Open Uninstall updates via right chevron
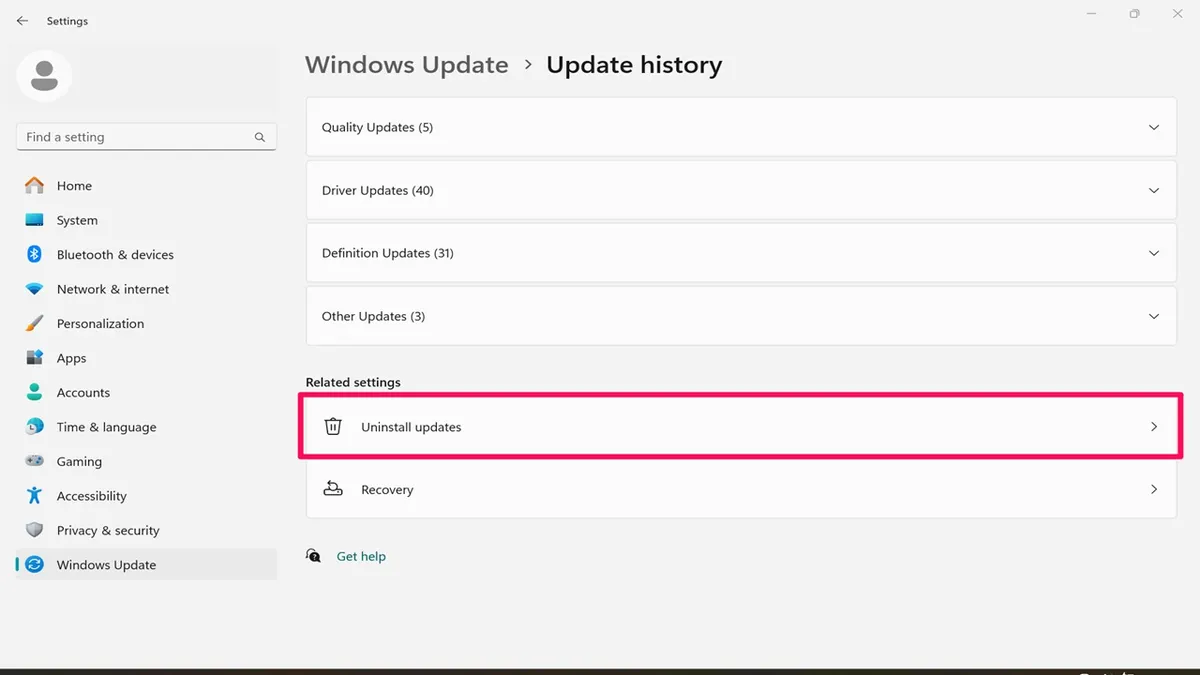 click(1154, 427)
